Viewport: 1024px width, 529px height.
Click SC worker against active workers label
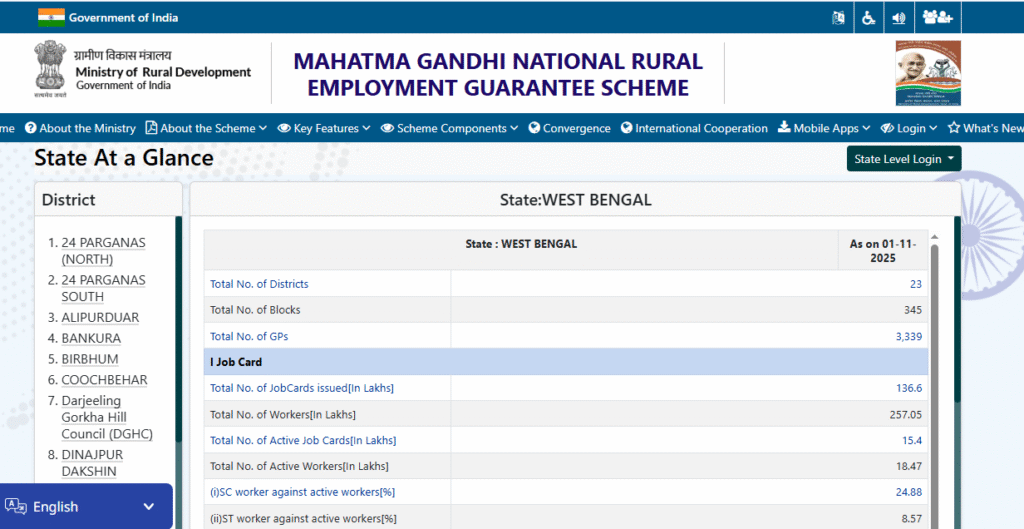coord(302,492)
